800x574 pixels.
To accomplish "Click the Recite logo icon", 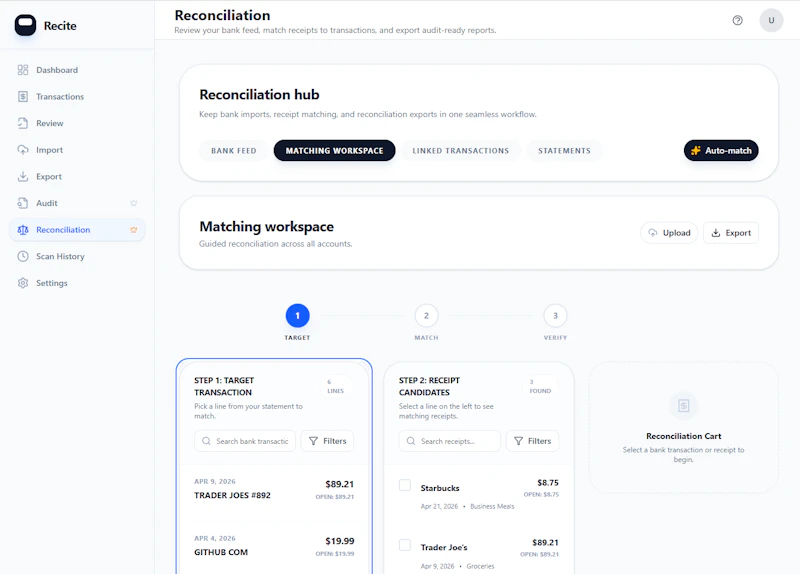I will (25, 25).
